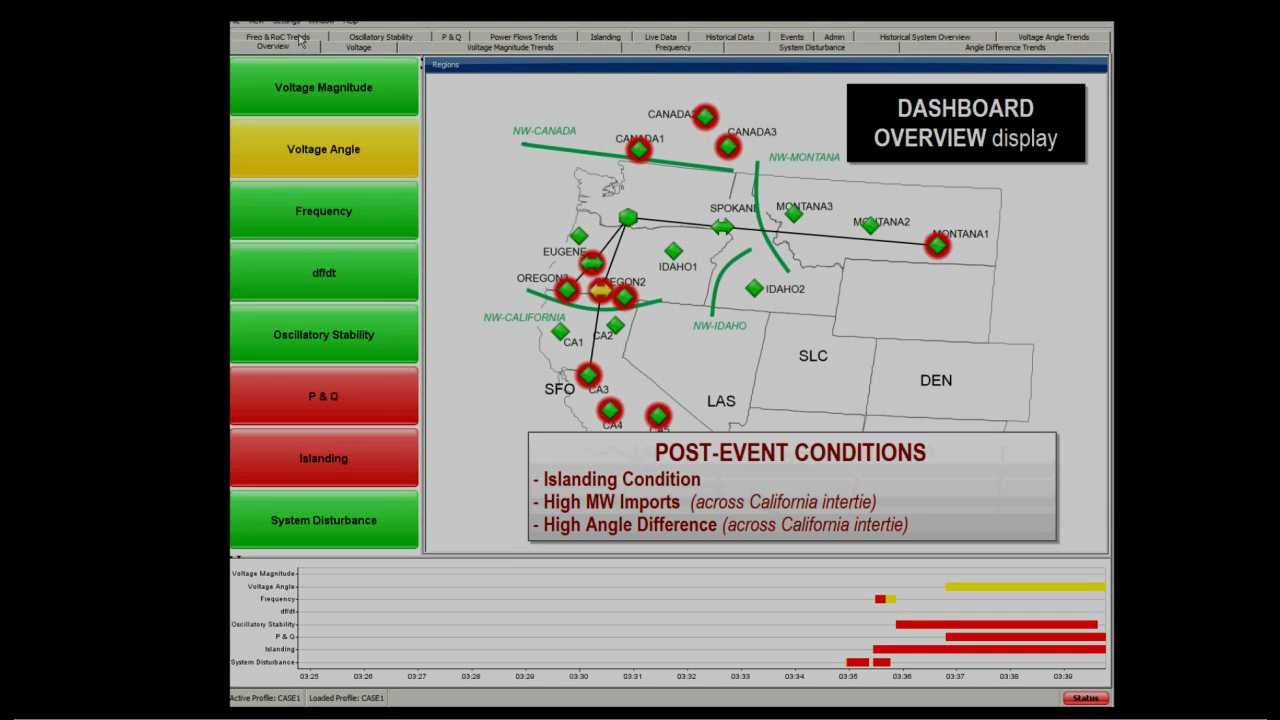Click the NW-CALIFORNIA region label
The image size is (1280, 720).
524,317
